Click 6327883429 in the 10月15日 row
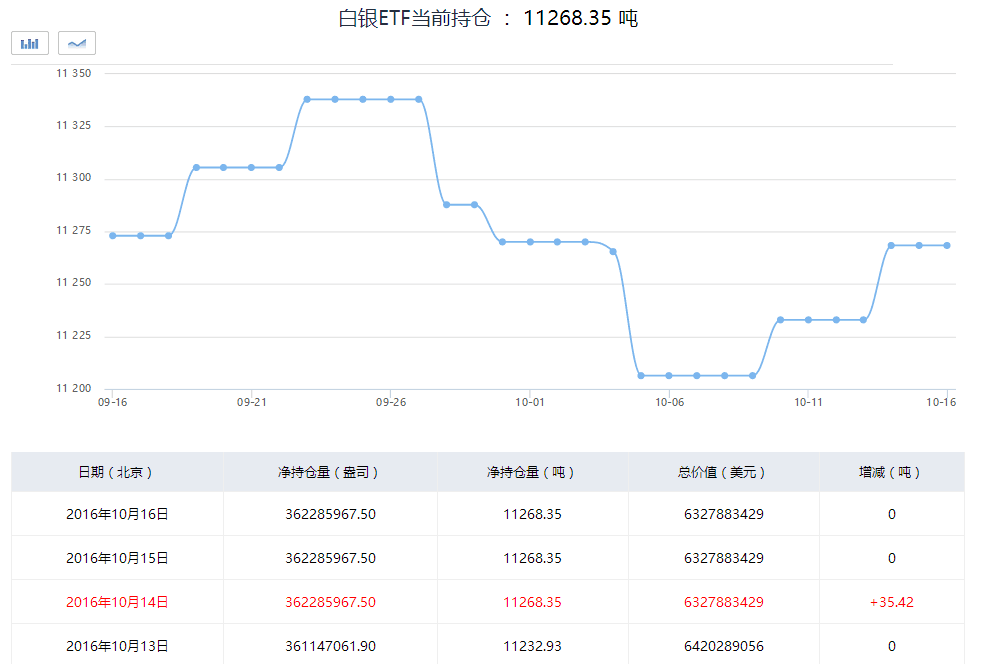 (724, 558)
